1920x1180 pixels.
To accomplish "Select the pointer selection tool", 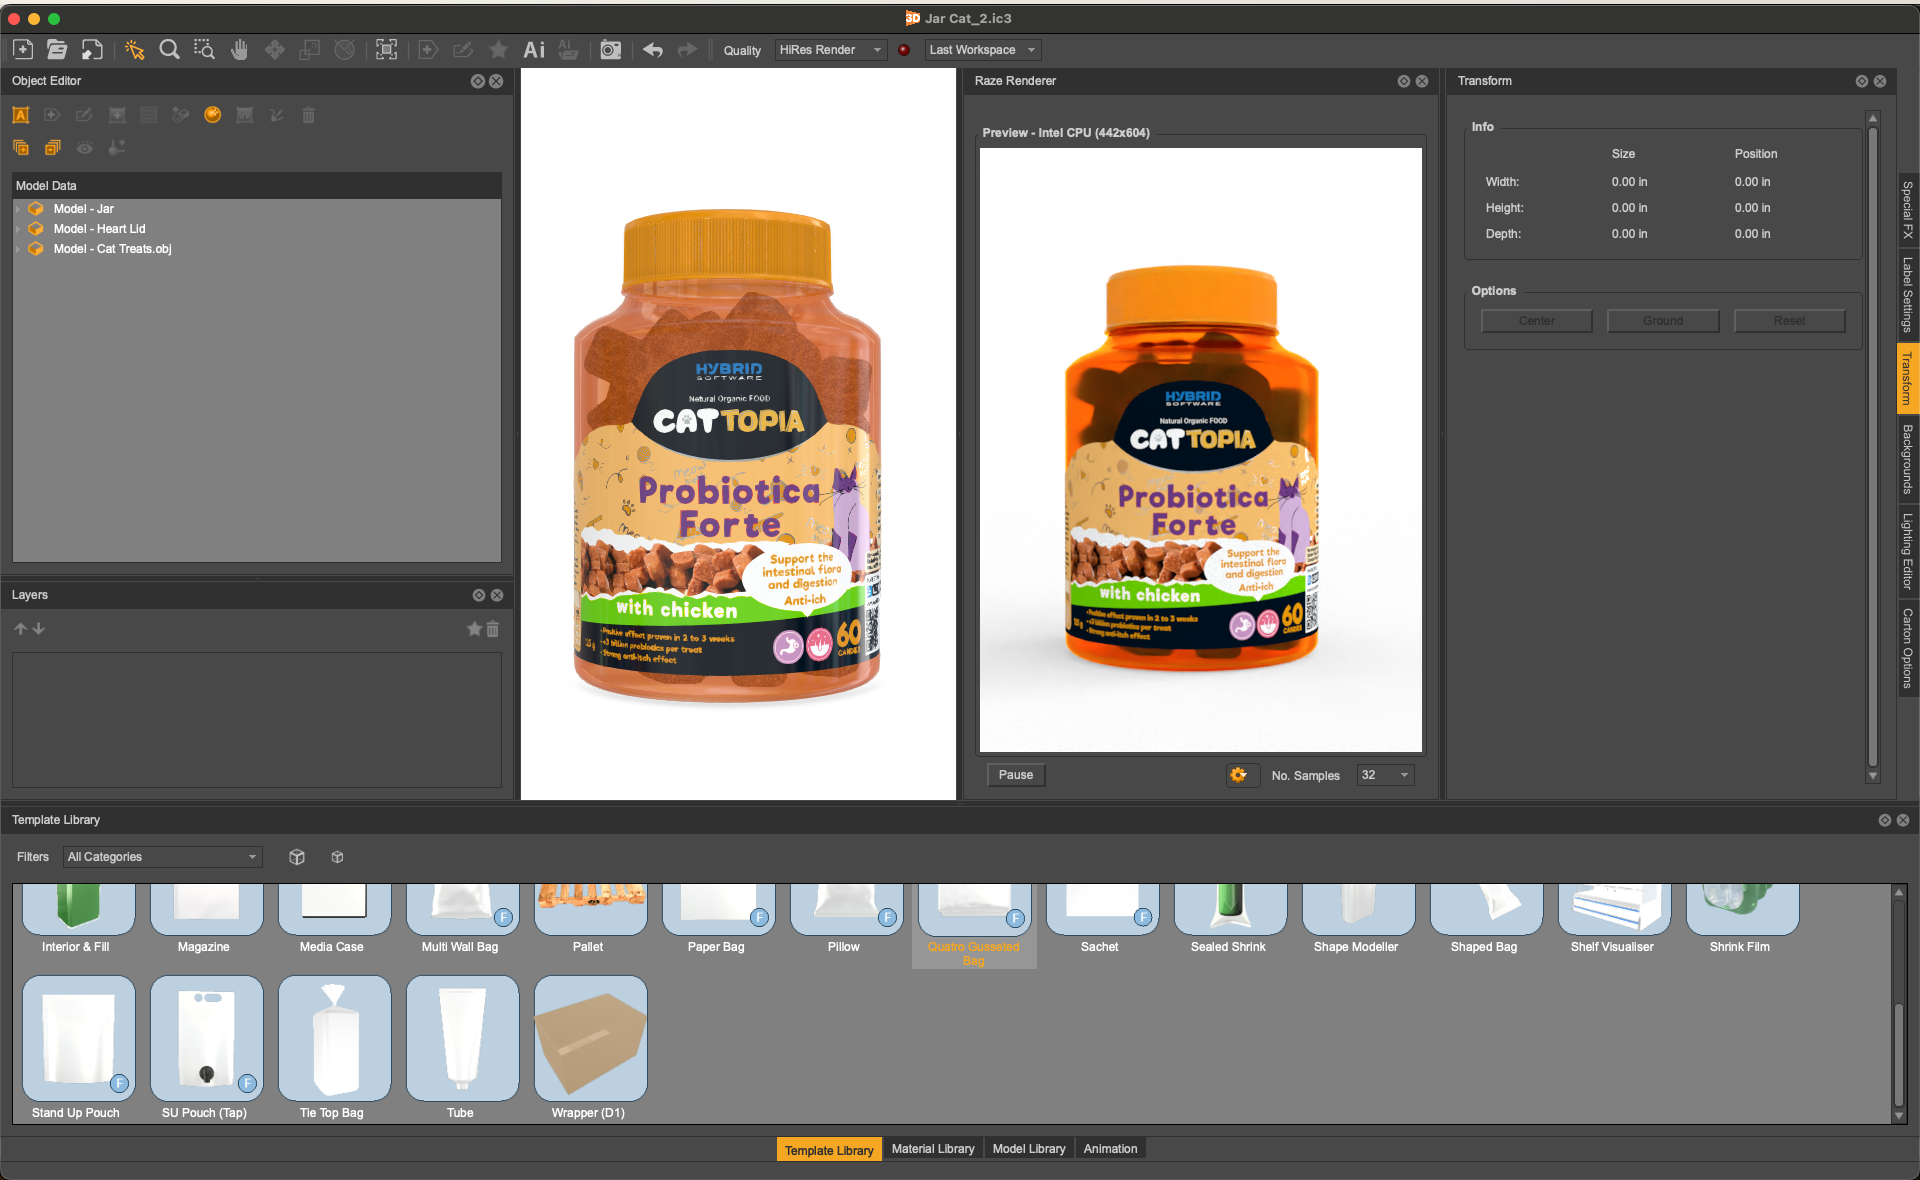I will [x=134, y=49].
